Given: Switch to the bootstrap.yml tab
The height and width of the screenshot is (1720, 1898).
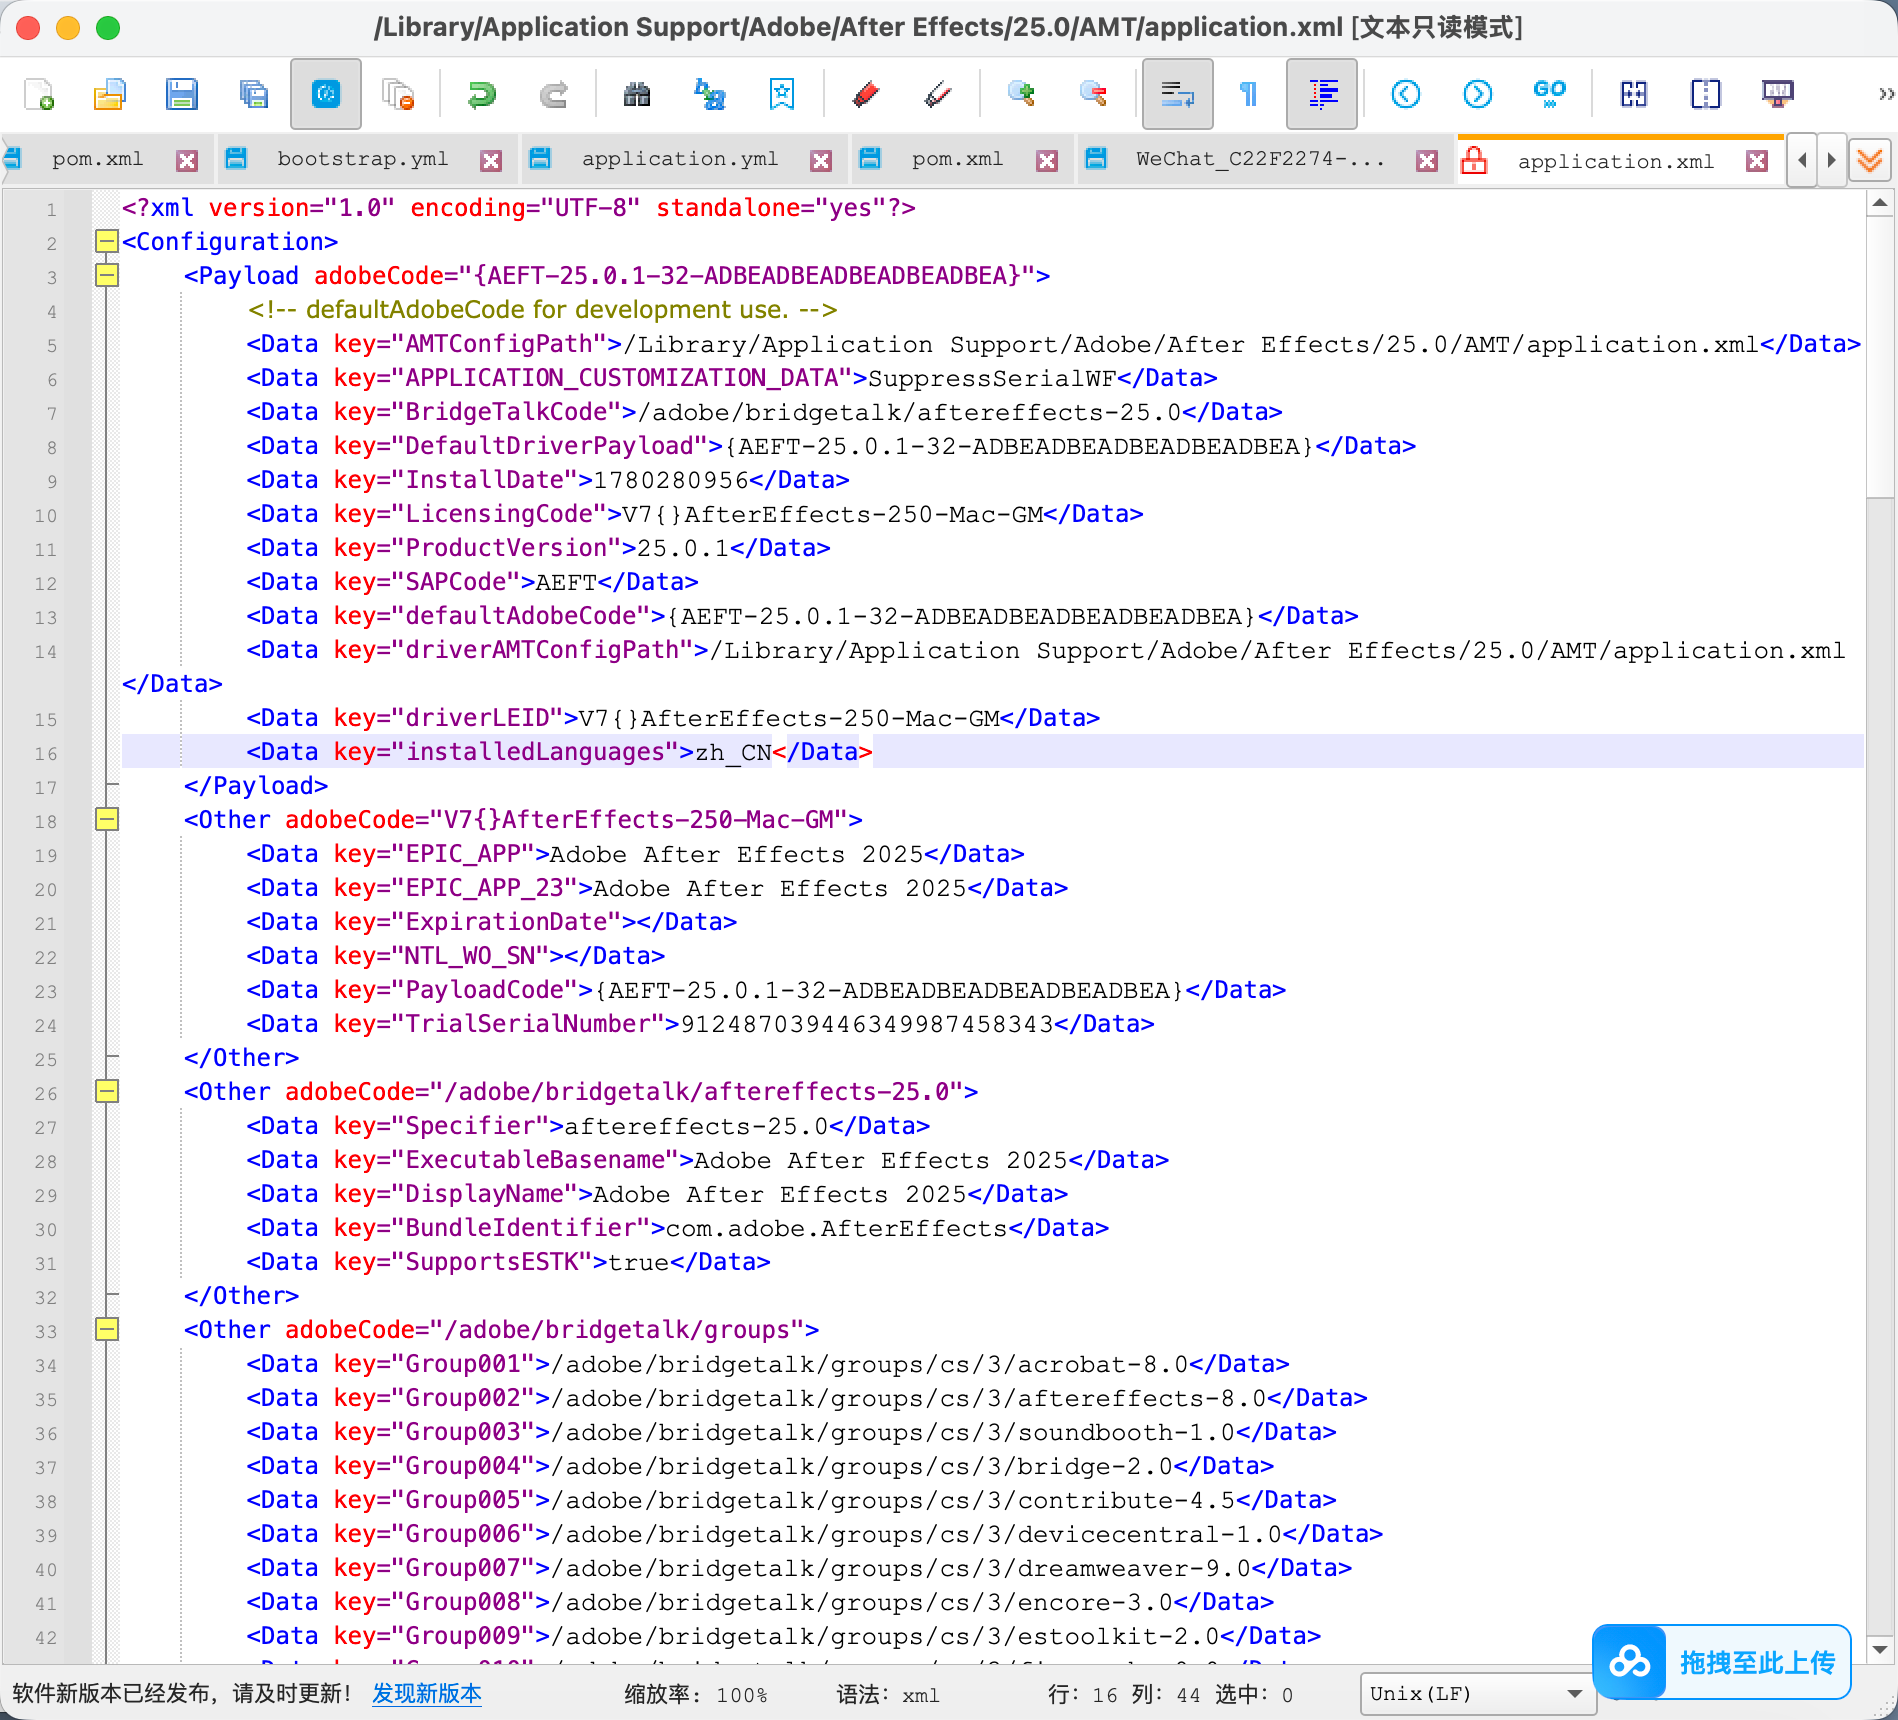Looking at the screenshot, I should pyautogui.click(x=362, y=159).
